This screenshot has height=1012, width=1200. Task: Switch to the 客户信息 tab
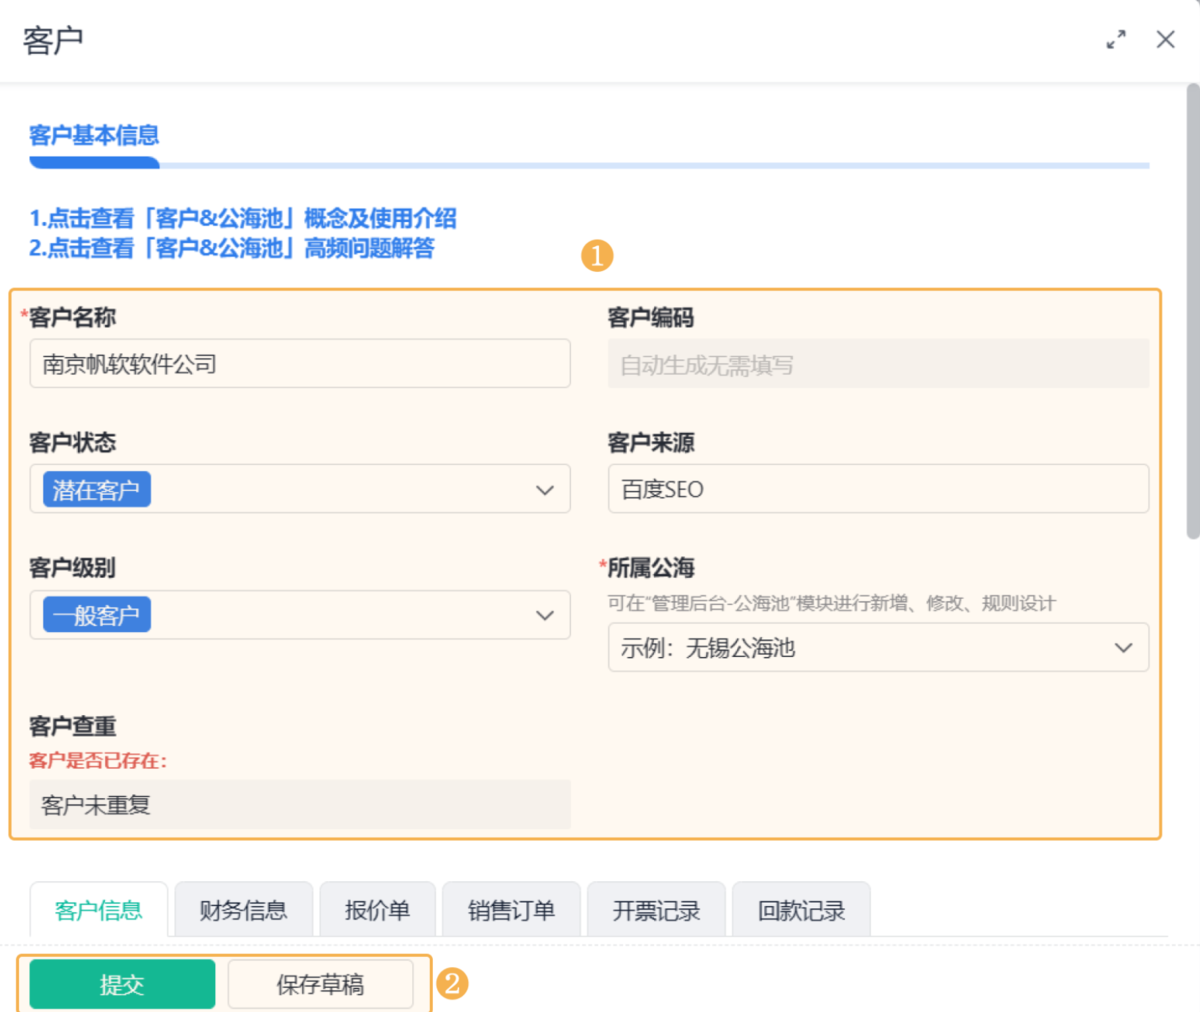[x=99, y=910]
